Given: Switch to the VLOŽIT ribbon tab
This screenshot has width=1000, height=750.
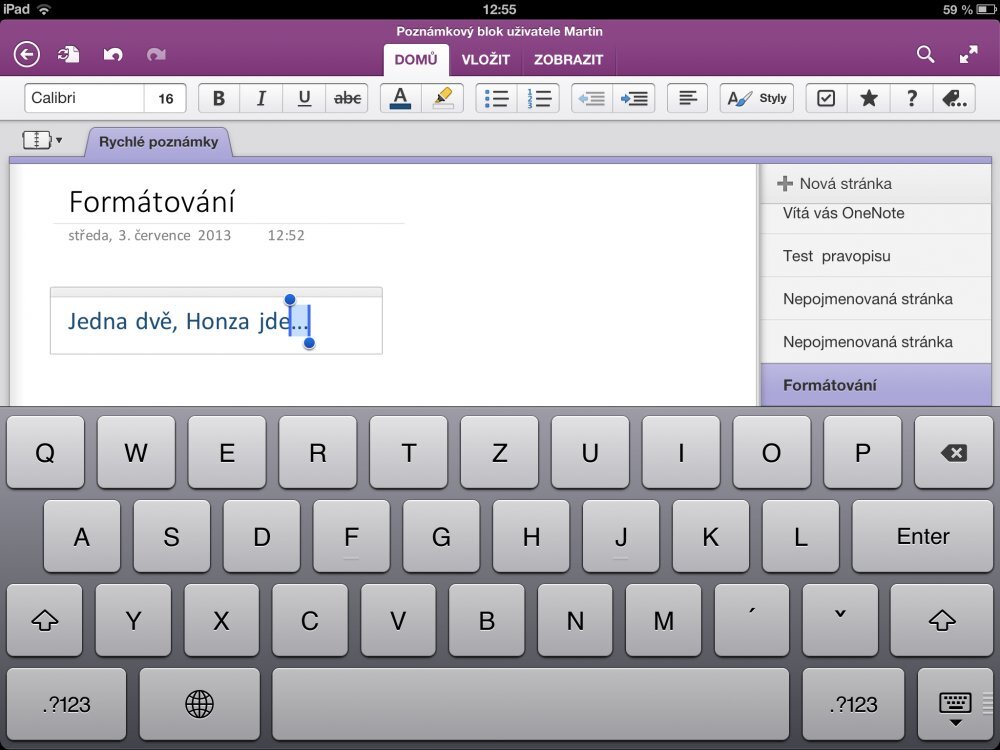Looking at the screenshot, I should pyautogui.click(x=487, y=60).
